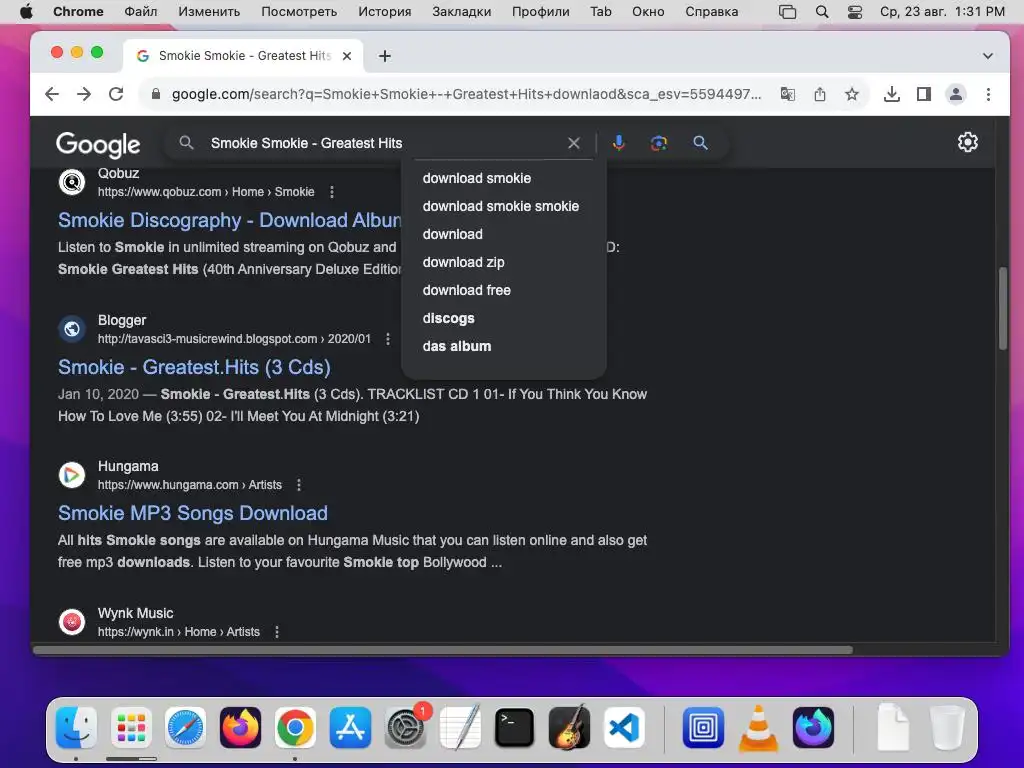Start voice search with microphone icon

click(x=618, y=143)
